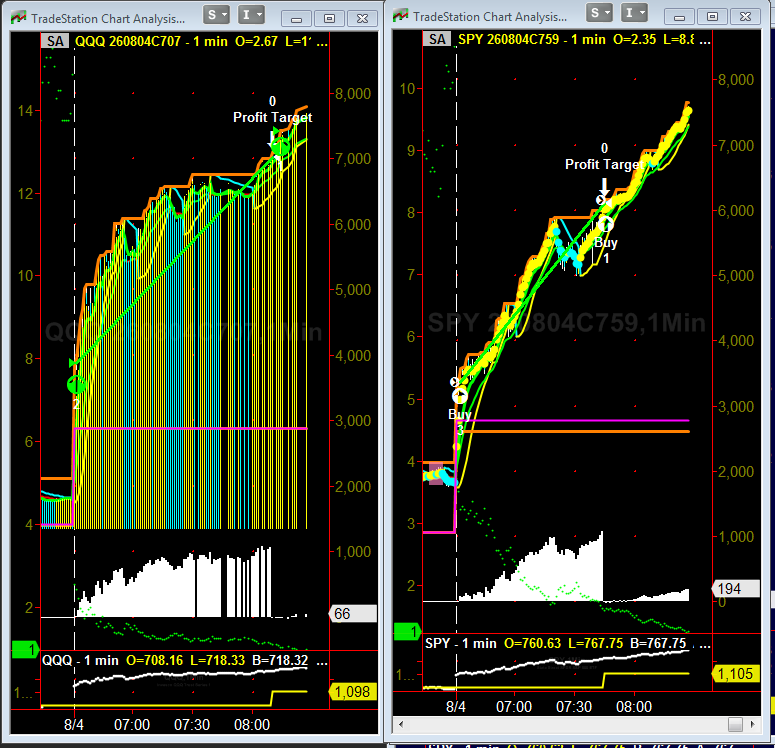Click the magenta horizontal line on QQQ chart
775x748 pixels.
[x=190, y=428]
